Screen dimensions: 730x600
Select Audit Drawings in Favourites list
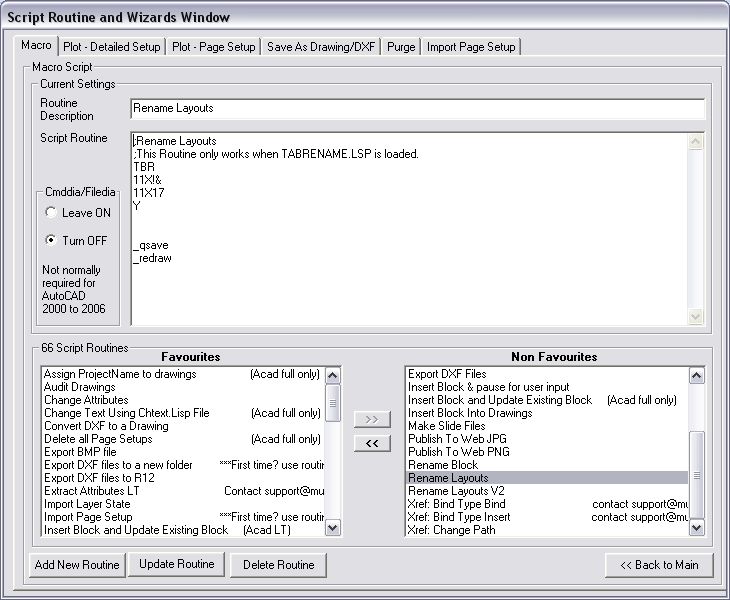point(80,387)
